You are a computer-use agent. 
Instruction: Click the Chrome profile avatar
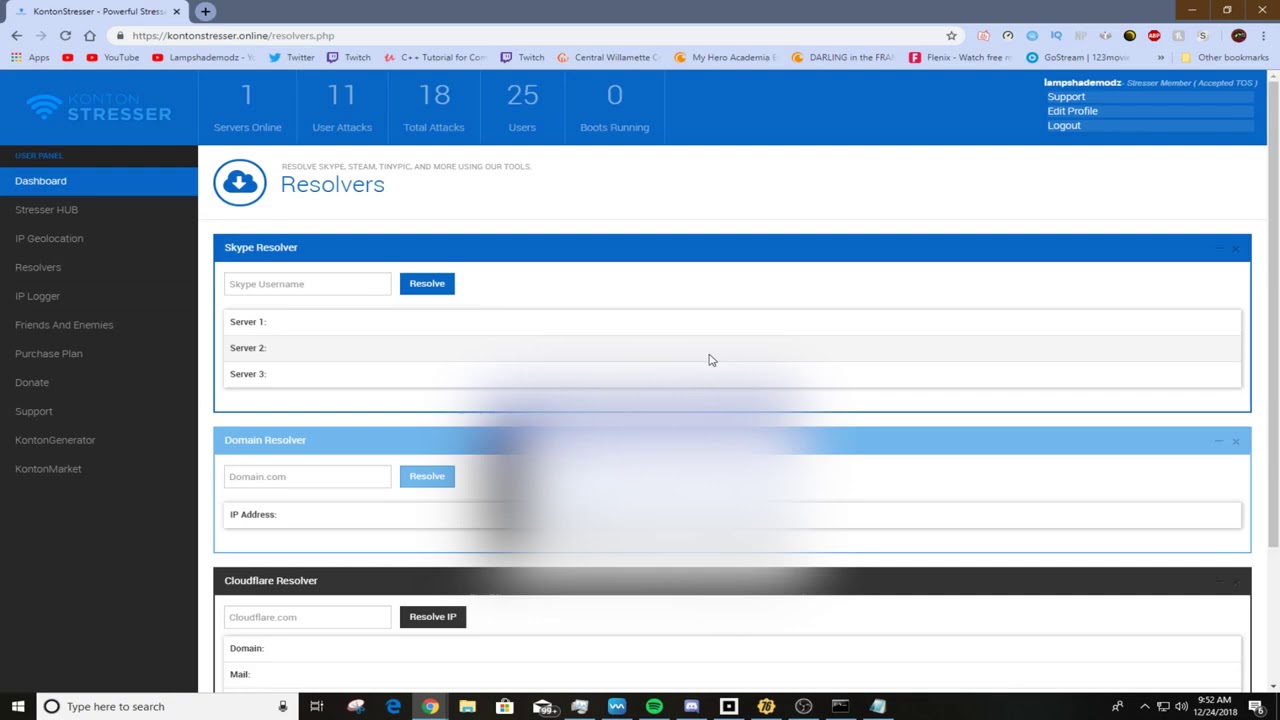[1238, 35]
